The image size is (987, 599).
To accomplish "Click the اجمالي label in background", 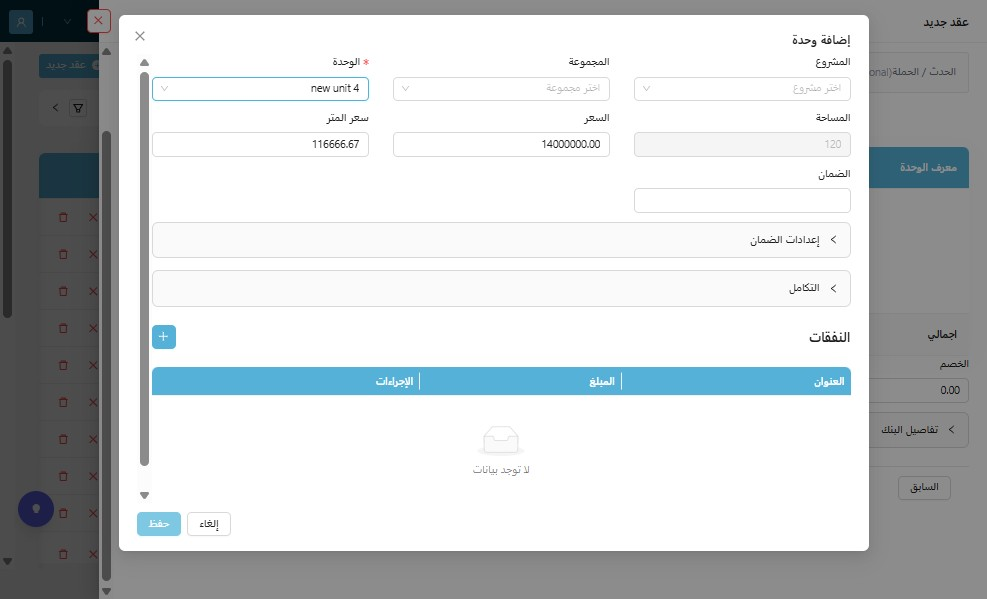I will click(x=942, y=335).
